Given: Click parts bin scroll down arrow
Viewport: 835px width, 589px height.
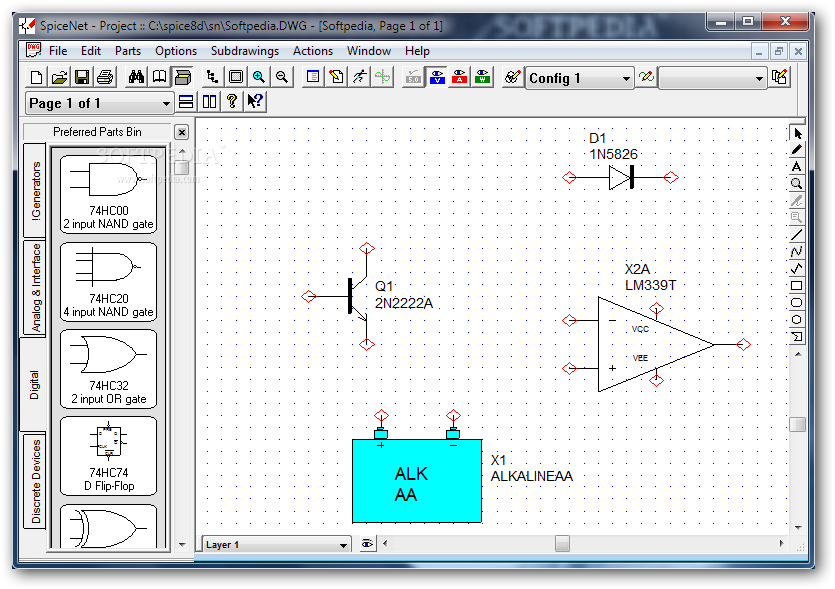Looking at the screenshot, I should tap(182, 544).
